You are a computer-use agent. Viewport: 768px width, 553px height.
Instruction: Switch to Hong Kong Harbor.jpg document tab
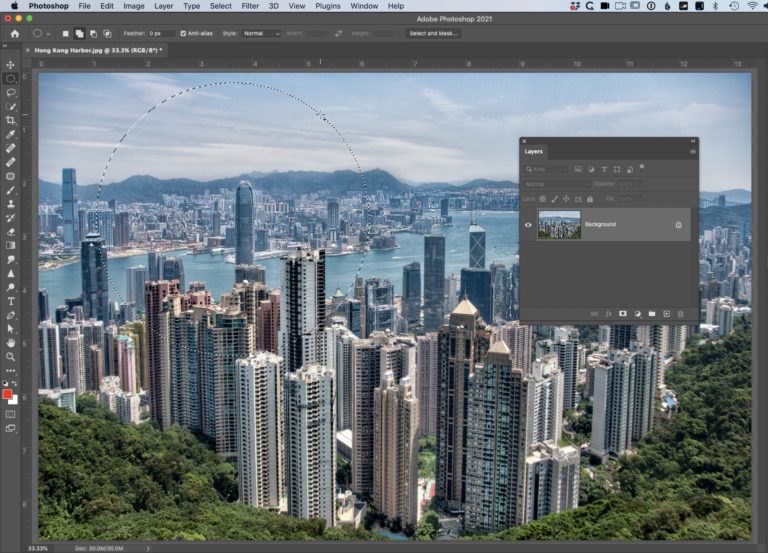[x=98, y=50]
